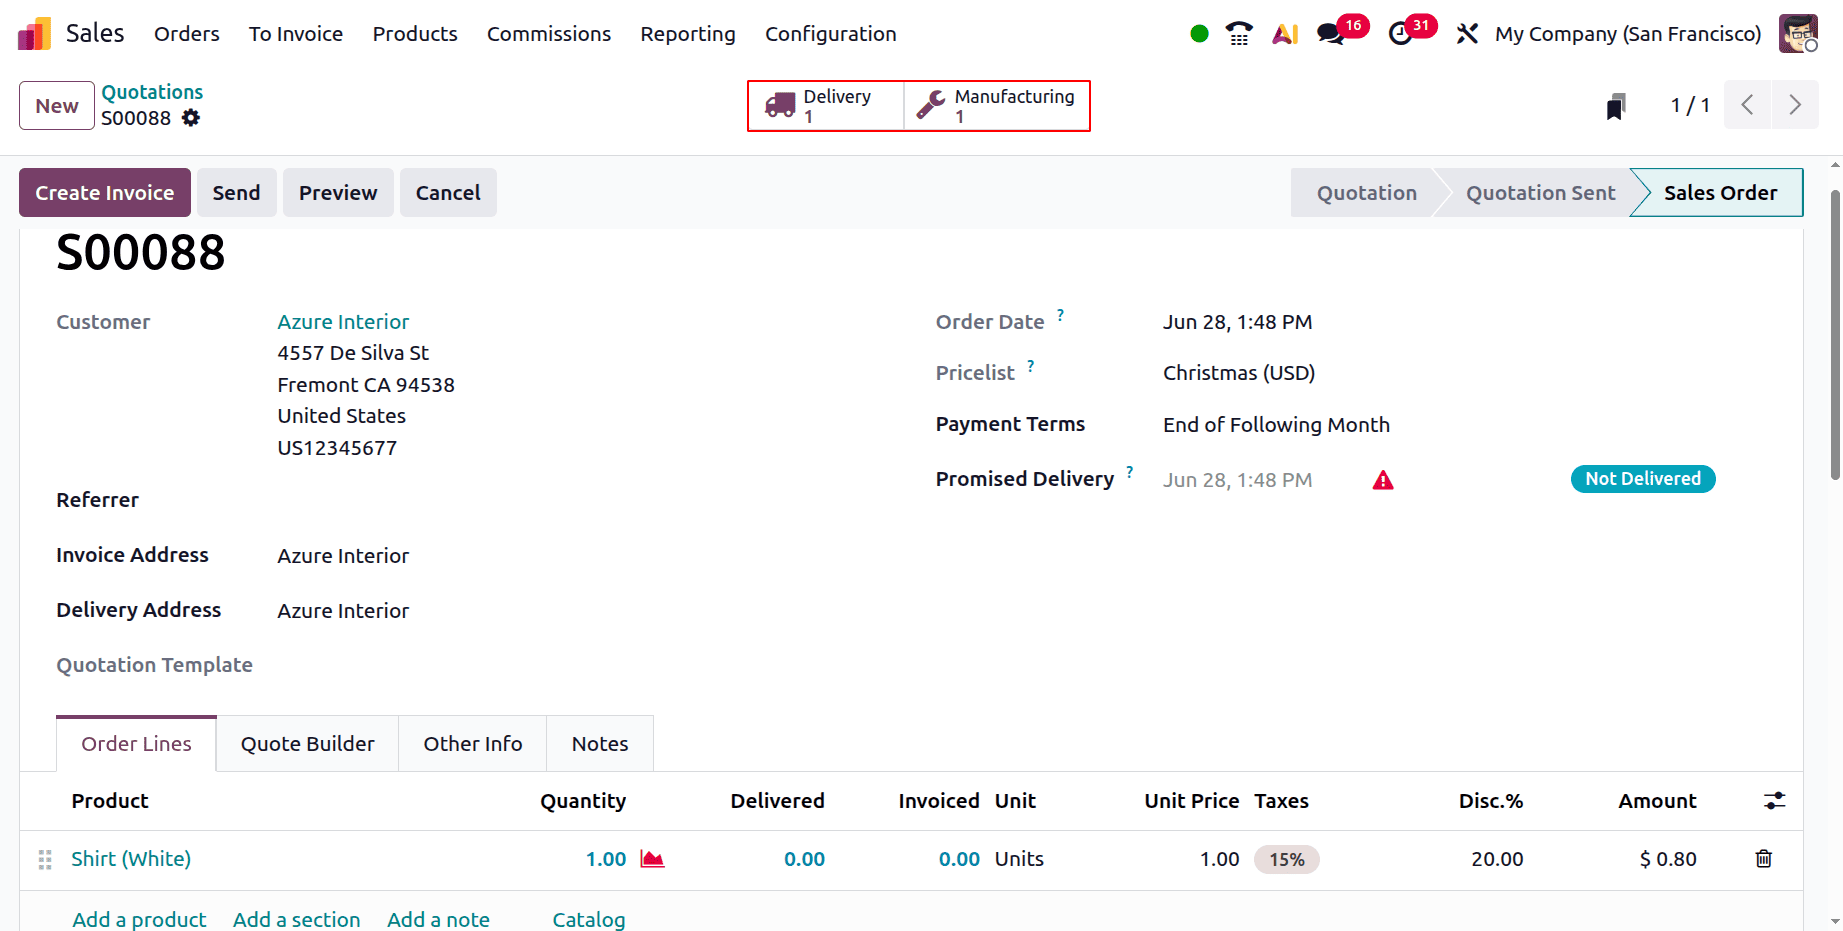Click the Pricelist help question mark
1843x931 pixels.
pyautogui.click(x=1031, y=366)
